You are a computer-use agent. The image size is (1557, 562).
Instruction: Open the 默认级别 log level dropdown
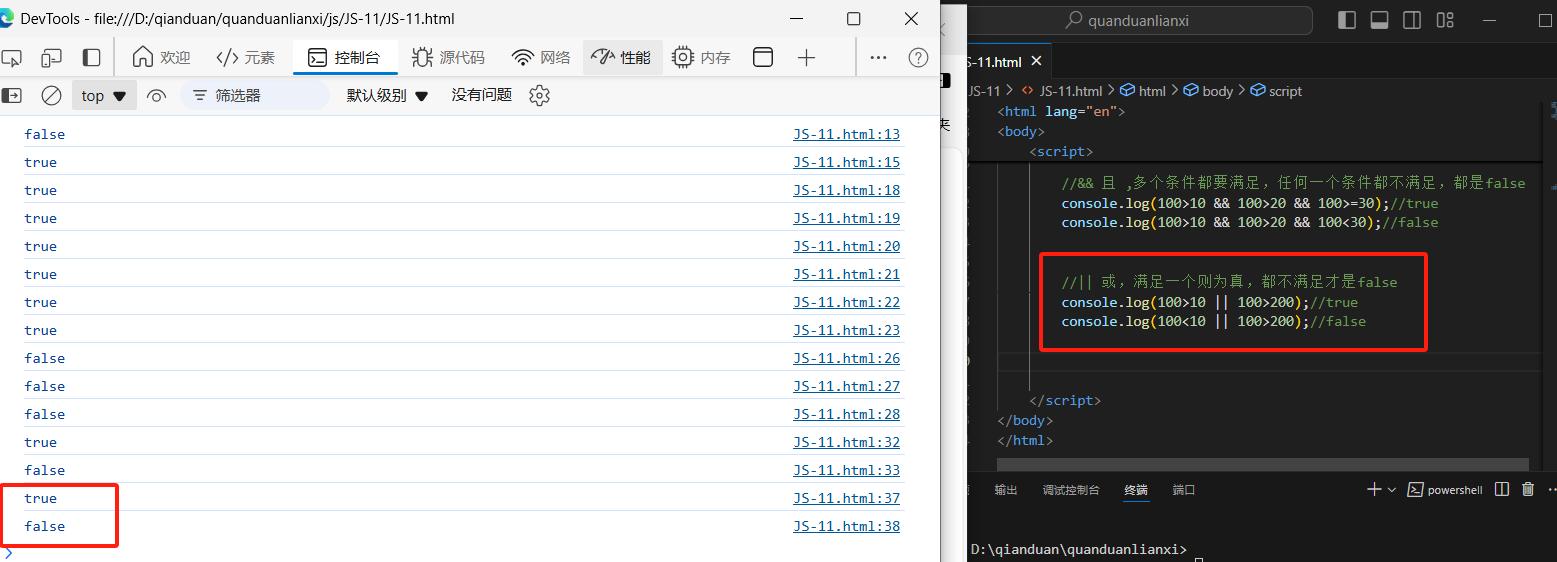(387, 95)
